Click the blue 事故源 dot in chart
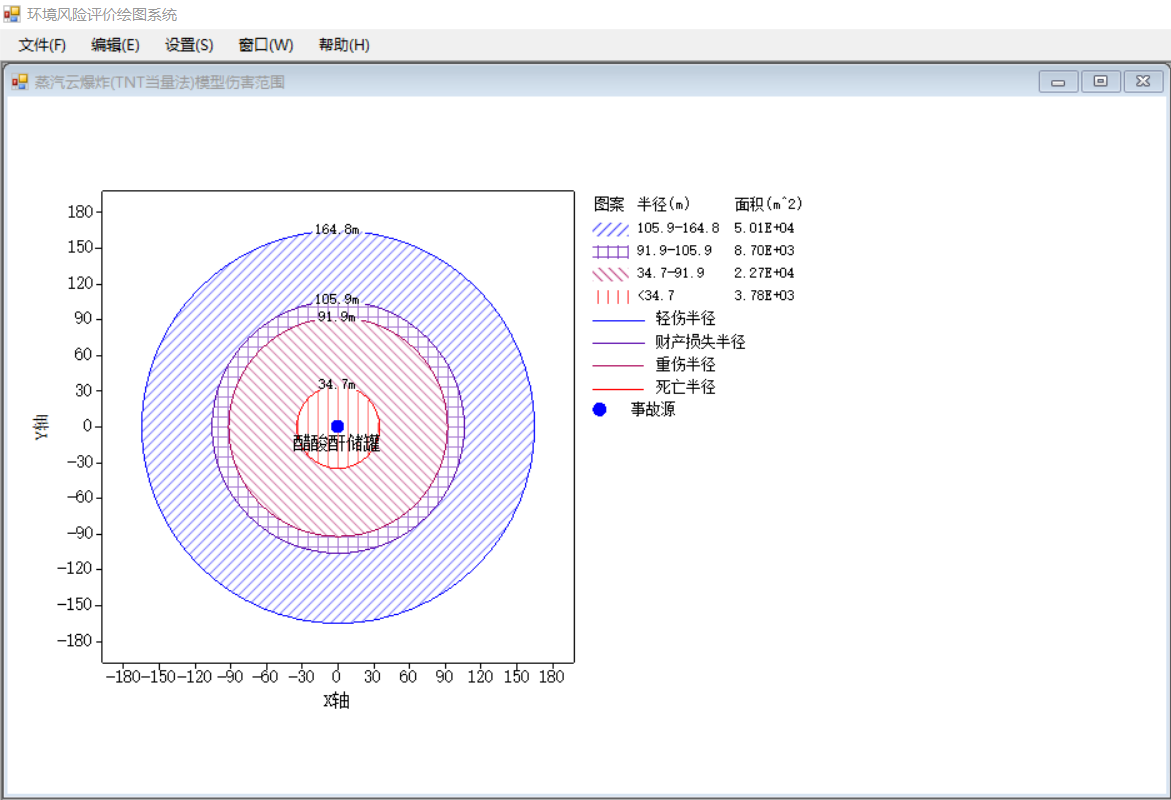This screenshot has width=1171, height=800. tap(338, 427)
